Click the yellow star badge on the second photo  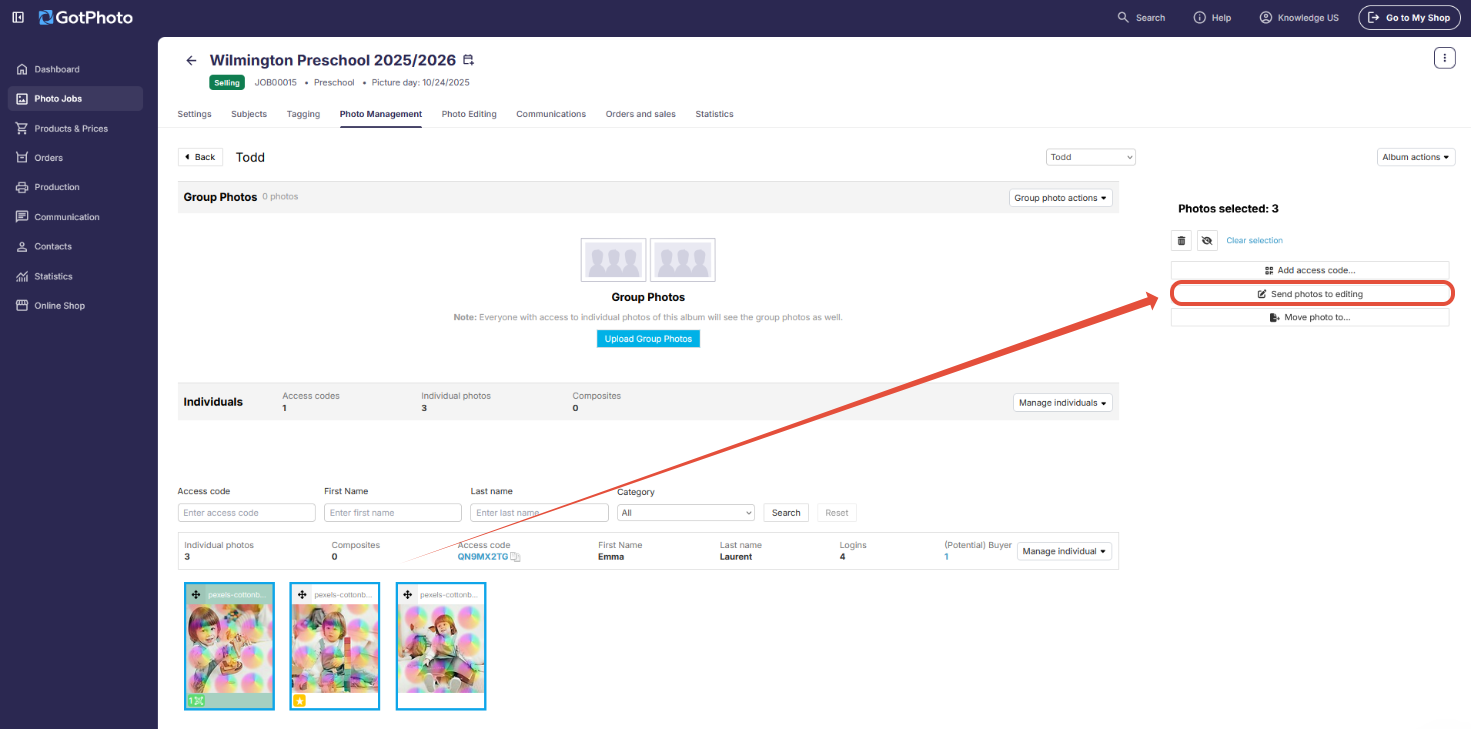coord(298,701)
